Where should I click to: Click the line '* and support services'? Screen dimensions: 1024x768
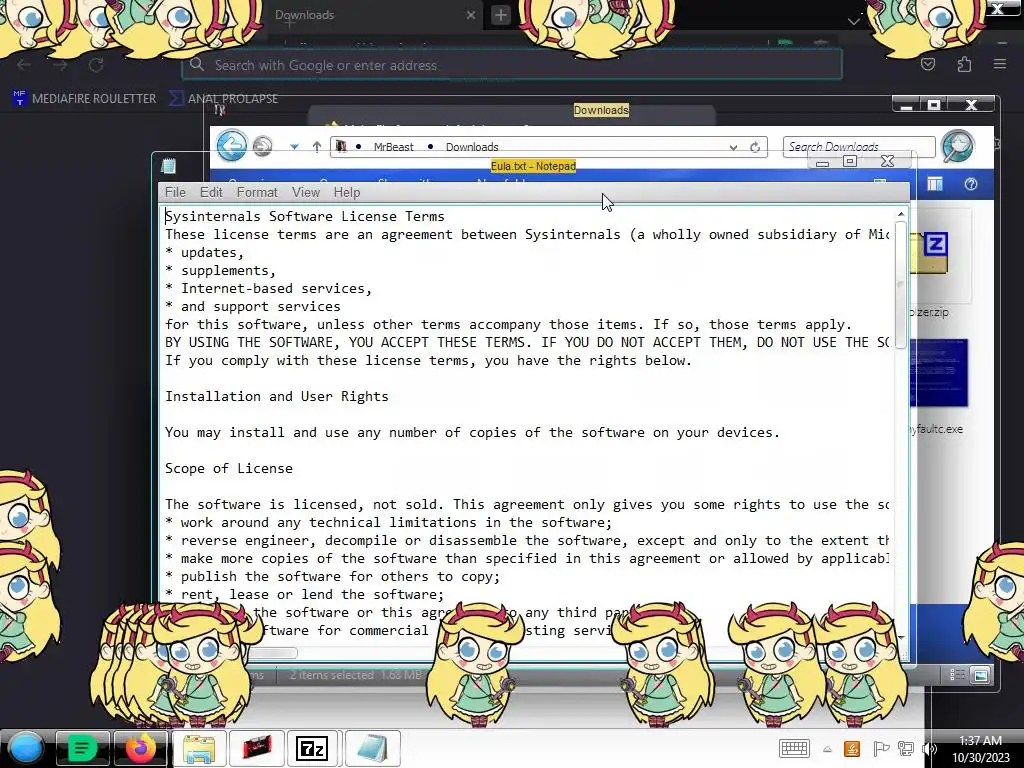[253, 306]
